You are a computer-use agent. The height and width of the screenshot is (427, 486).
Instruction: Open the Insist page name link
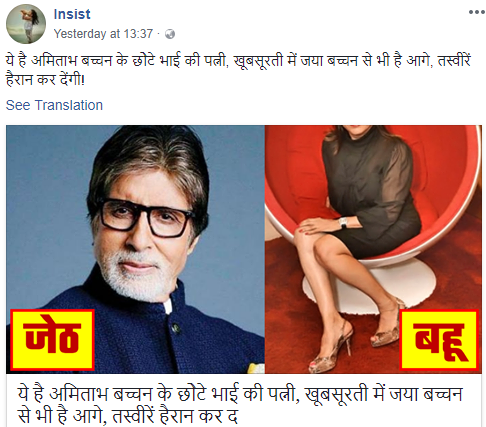point(72,14)
